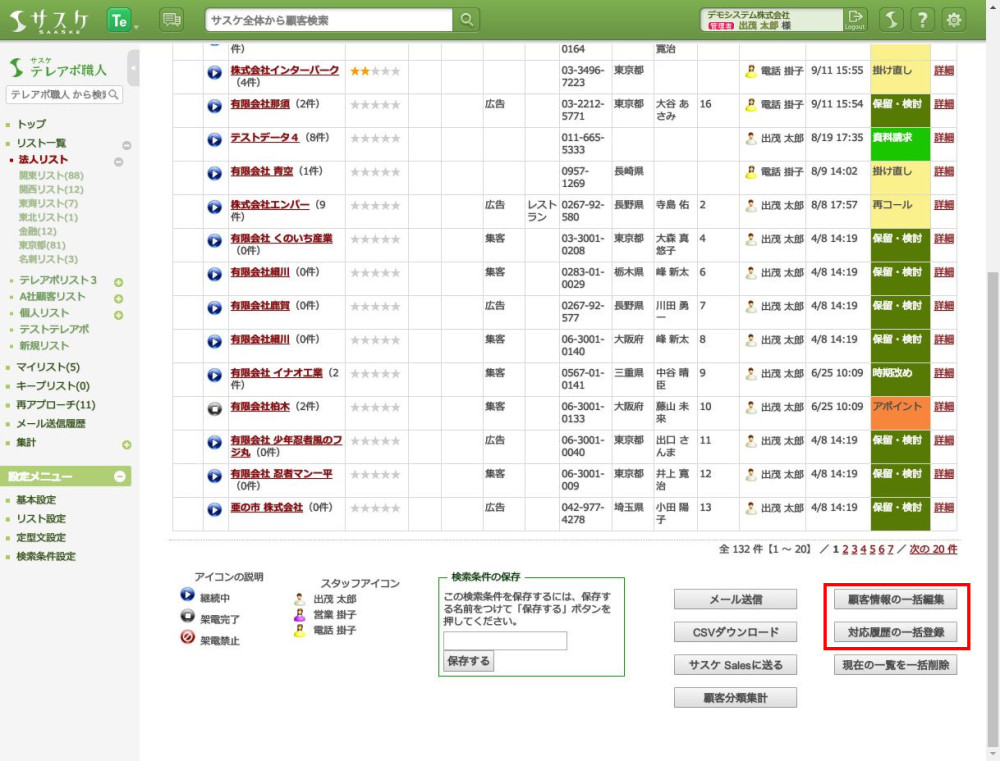Open the settings gear in top bar
The height and width of the screenshot is (761, 1000).
coord(954,20)
